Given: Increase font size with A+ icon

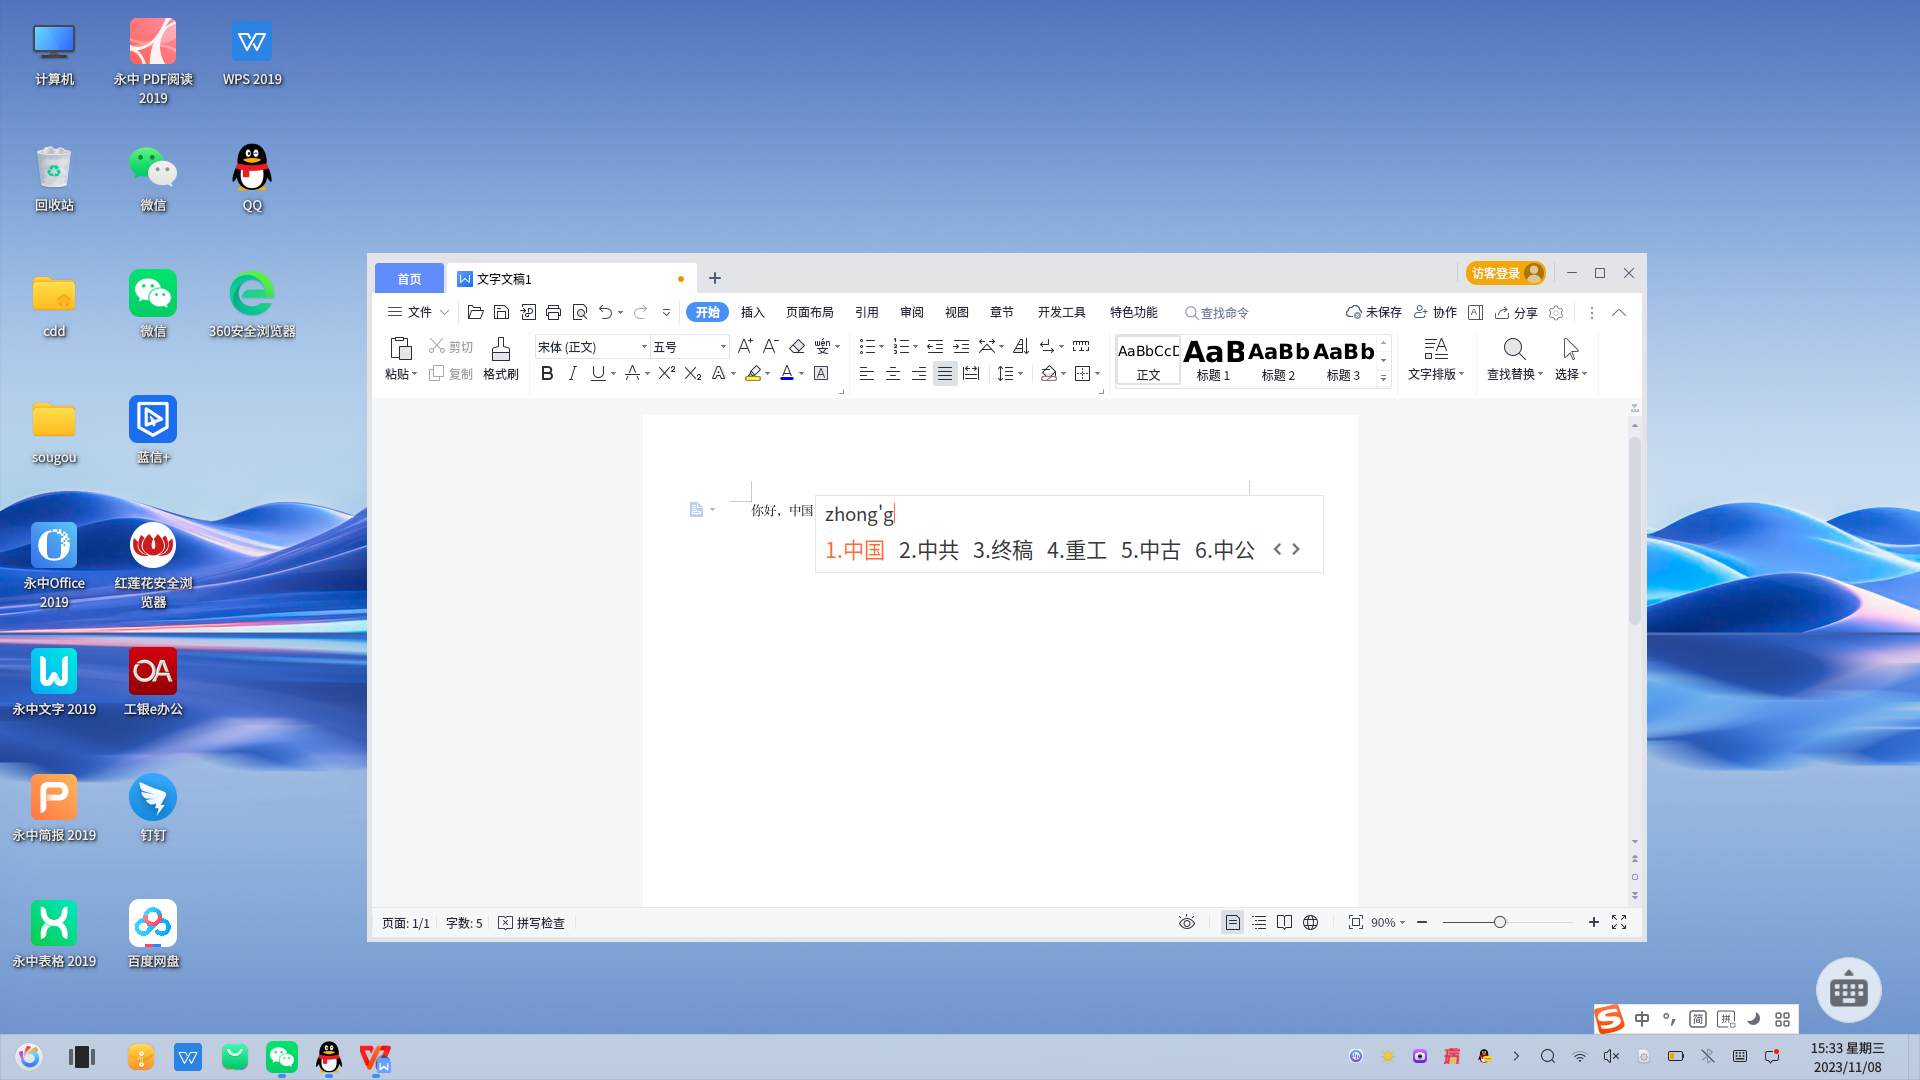Looking at the screenshot, I should (744, 346).
